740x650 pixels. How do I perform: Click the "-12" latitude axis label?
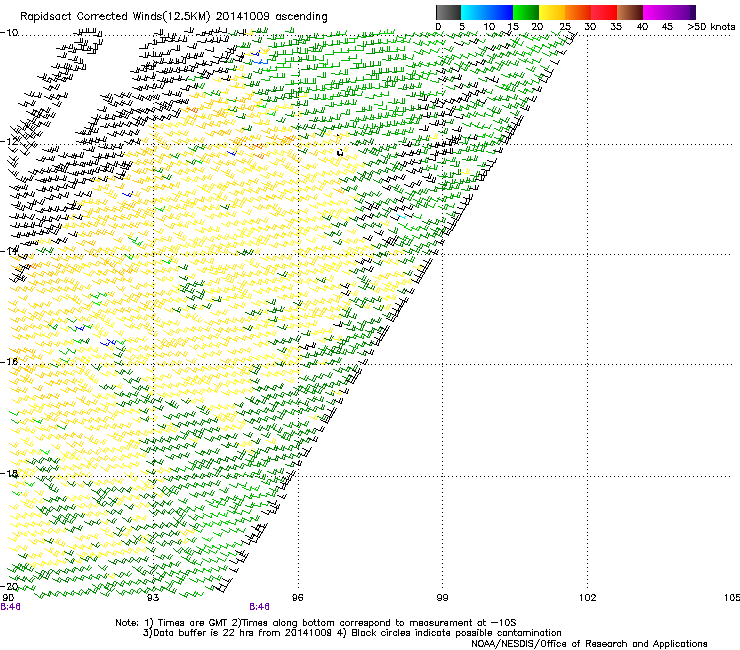tap(9, 142)
